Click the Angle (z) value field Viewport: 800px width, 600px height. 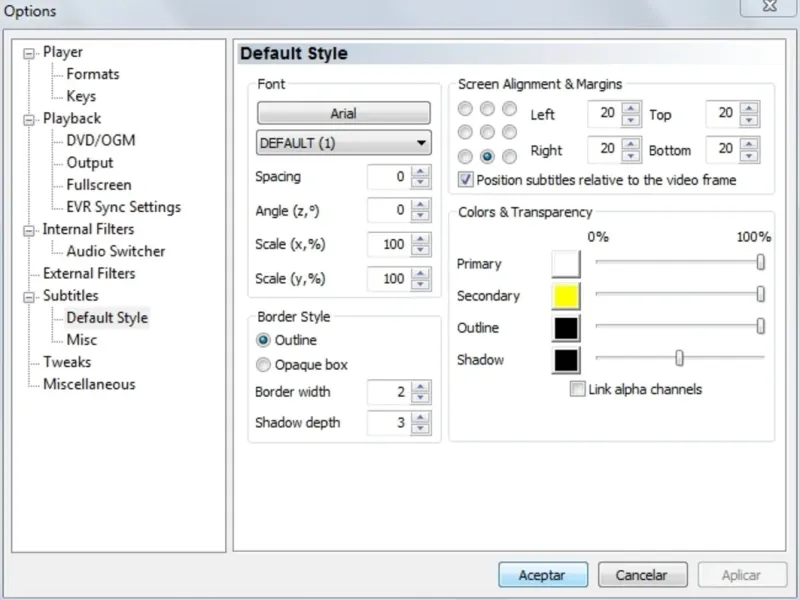(388, 210)
